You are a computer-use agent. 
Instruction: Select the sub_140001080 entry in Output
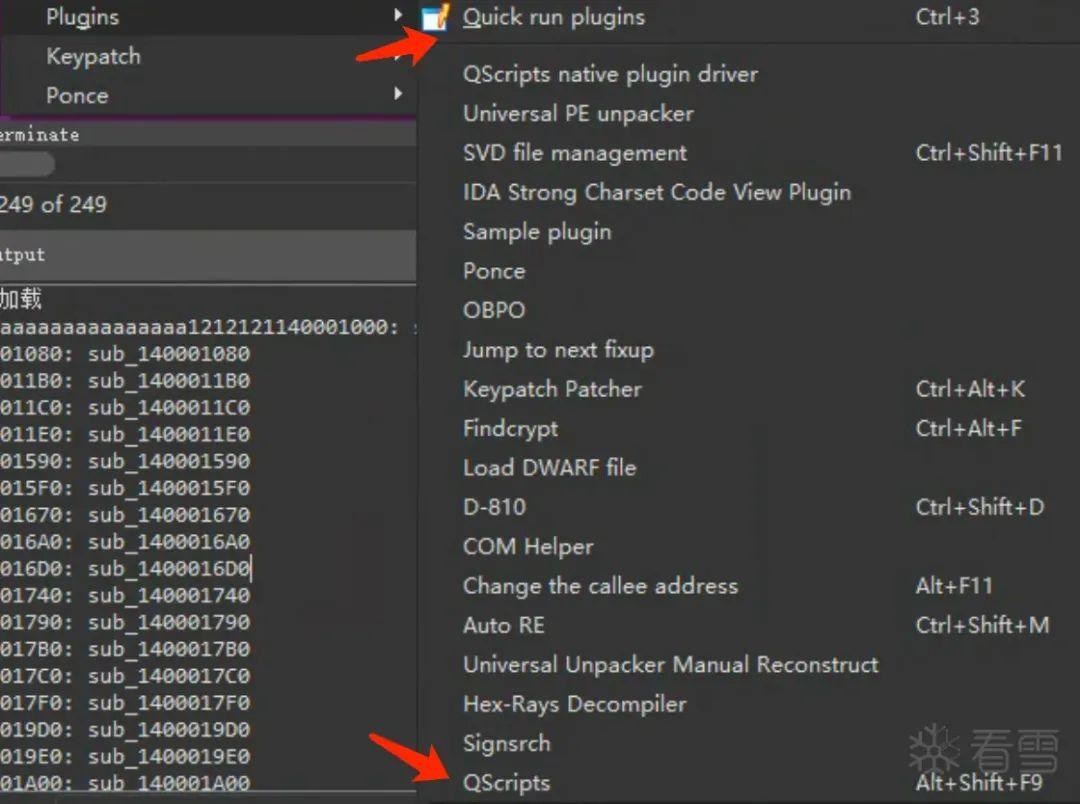[x=130, y=353]
